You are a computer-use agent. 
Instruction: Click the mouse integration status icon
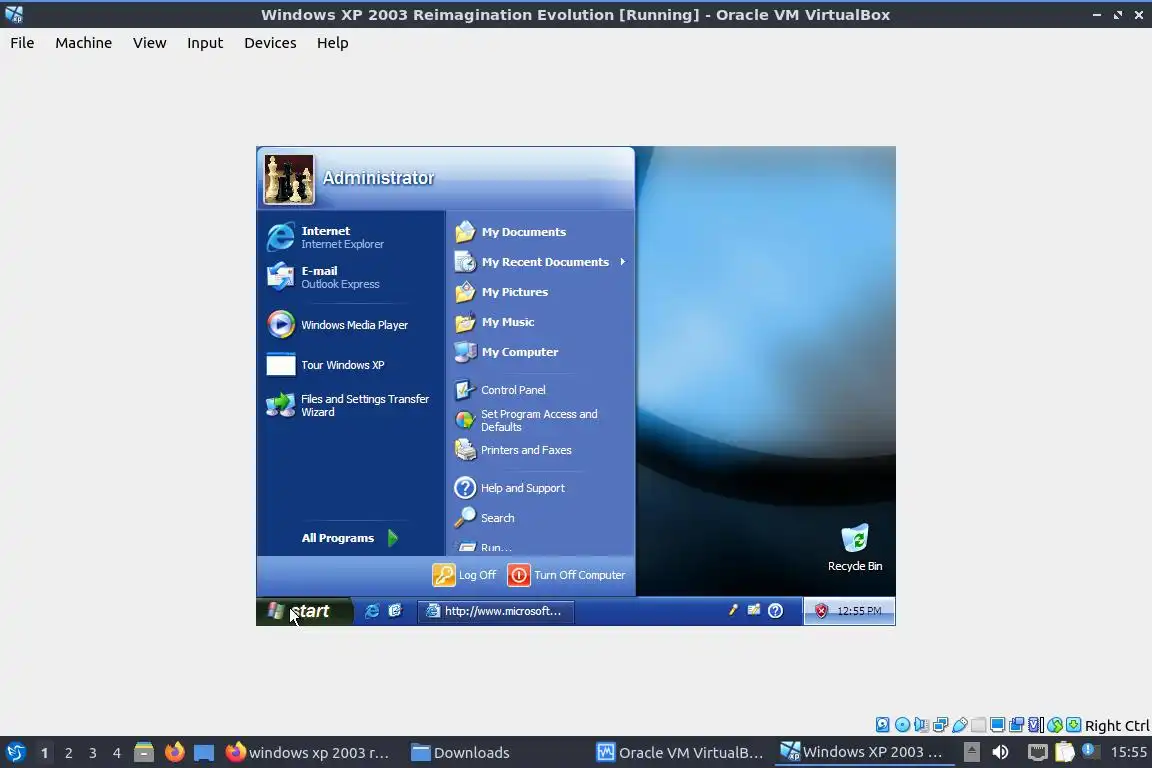(1055, 725)
